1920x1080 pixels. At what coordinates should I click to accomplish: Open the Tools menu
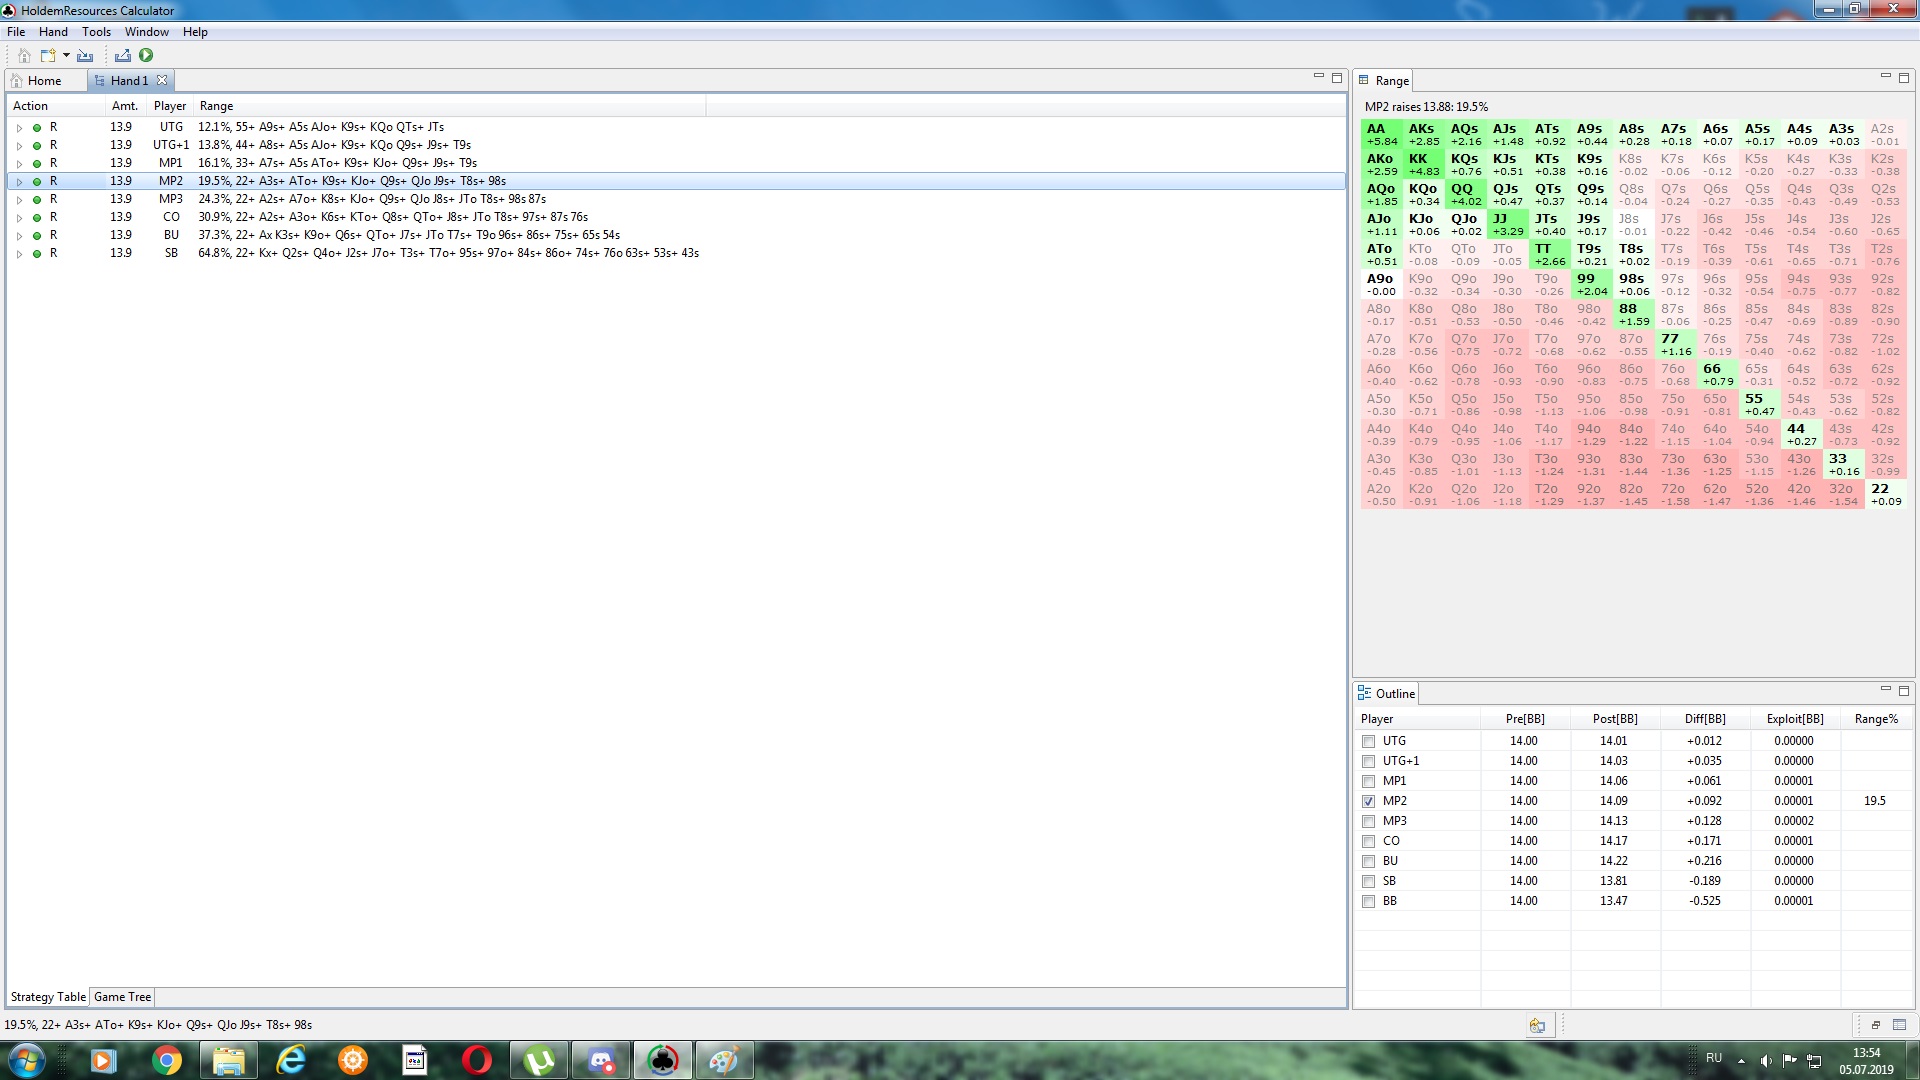96,32
